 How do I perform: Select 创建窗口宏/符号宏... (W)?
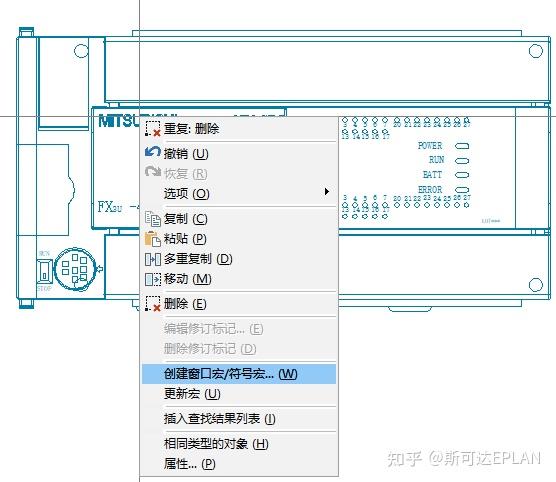pos(239,374)
